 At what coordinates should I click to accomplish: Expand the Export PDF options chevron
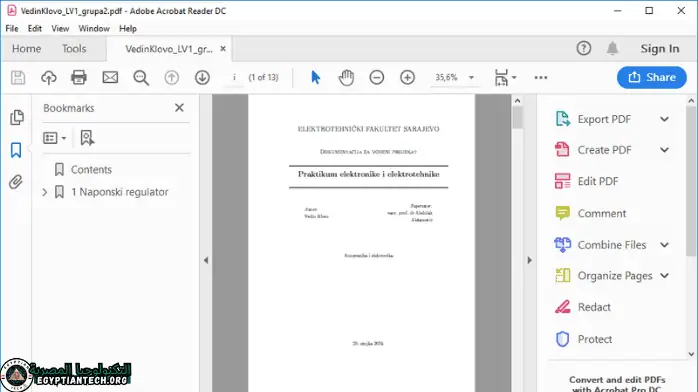click(x=664, y=119)
